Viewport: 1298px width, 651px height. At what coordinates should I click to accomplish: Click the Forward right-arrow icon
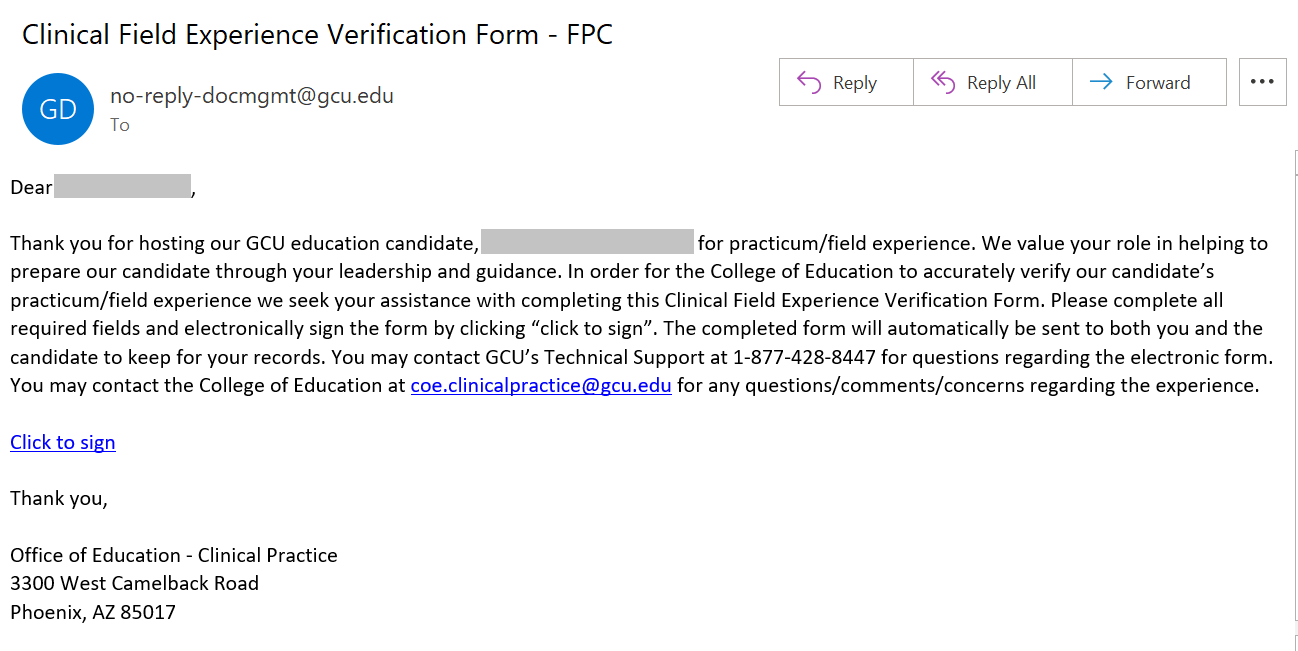tap(1101, 82)
